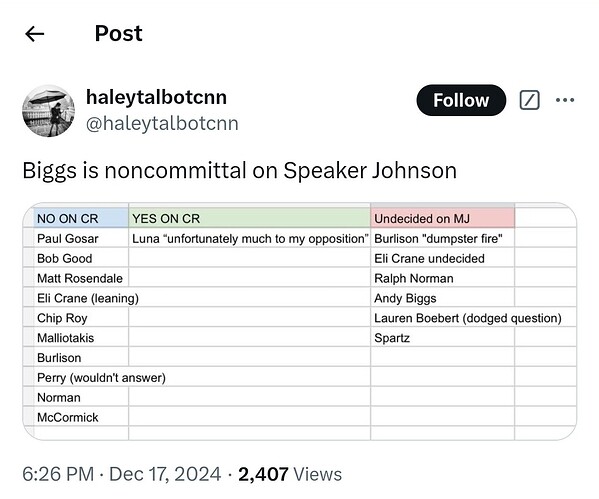This screenshot has height=499, width=599.
Task: Click the Lauren Boebert dodged question cell
Action: [468, 318]
